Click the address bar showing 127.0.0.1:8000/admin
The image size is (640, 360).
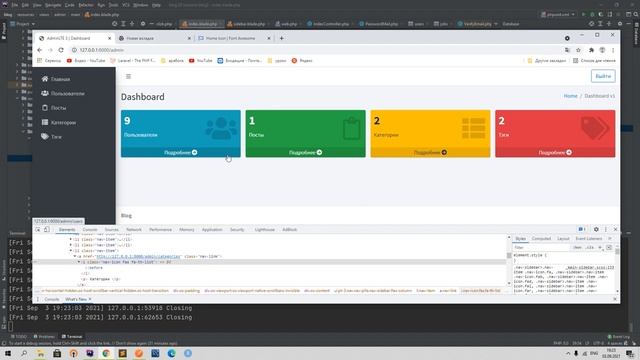tap(314, 50)
